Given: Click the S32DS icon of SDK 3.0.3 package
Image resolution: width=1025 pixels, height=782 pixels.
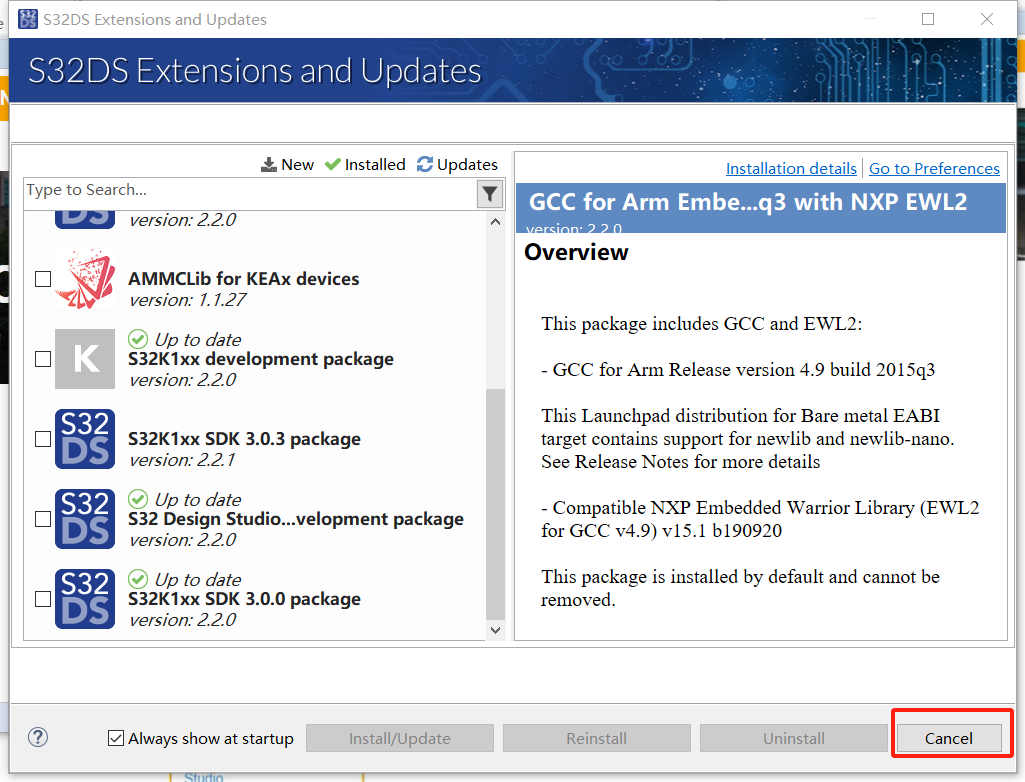Looking at the screenshot, I should [x=85, y=439].
